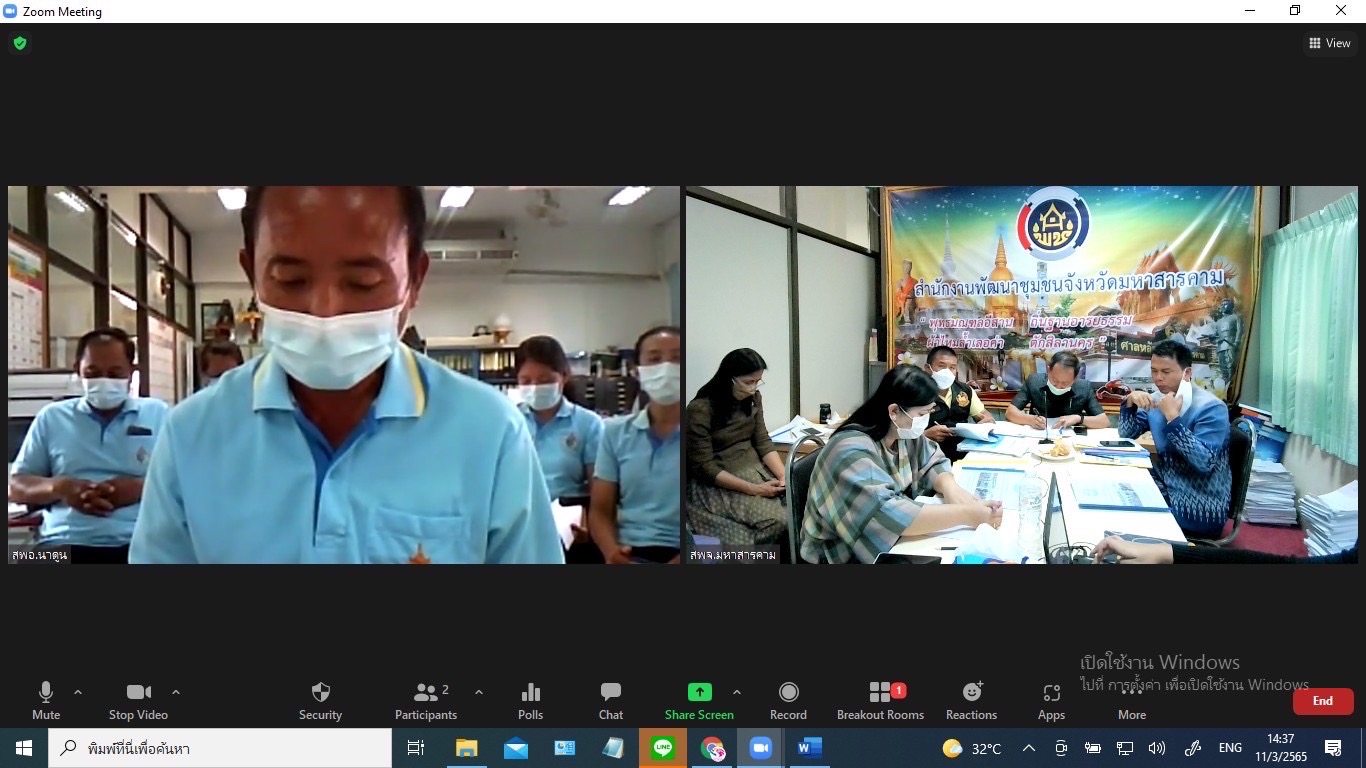This screenshot has width=1366, height=768.
Task: Click the green encryption shield icon
Action: point(19,43)
